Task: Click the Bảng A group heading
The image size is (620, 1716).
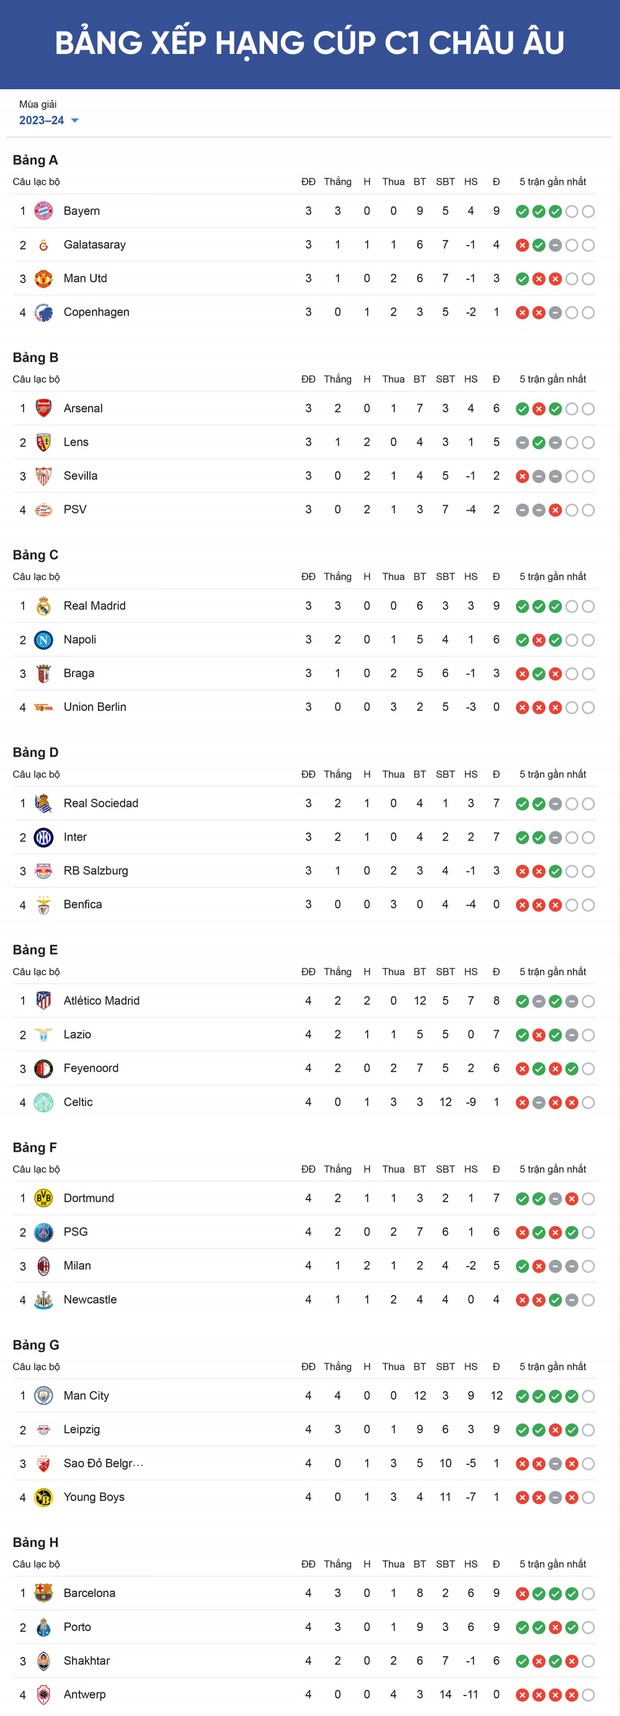Action: [x=36, y=160]
